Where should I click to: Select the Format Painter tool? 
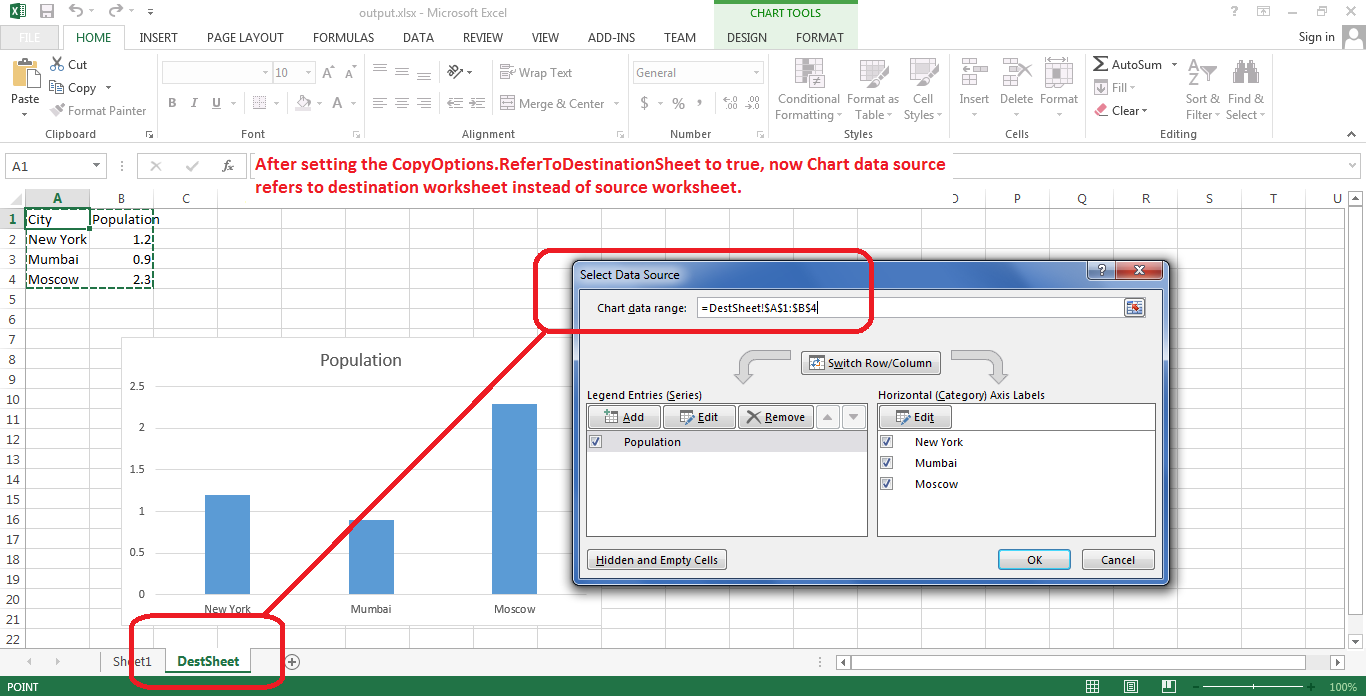(x=98, y=111)
